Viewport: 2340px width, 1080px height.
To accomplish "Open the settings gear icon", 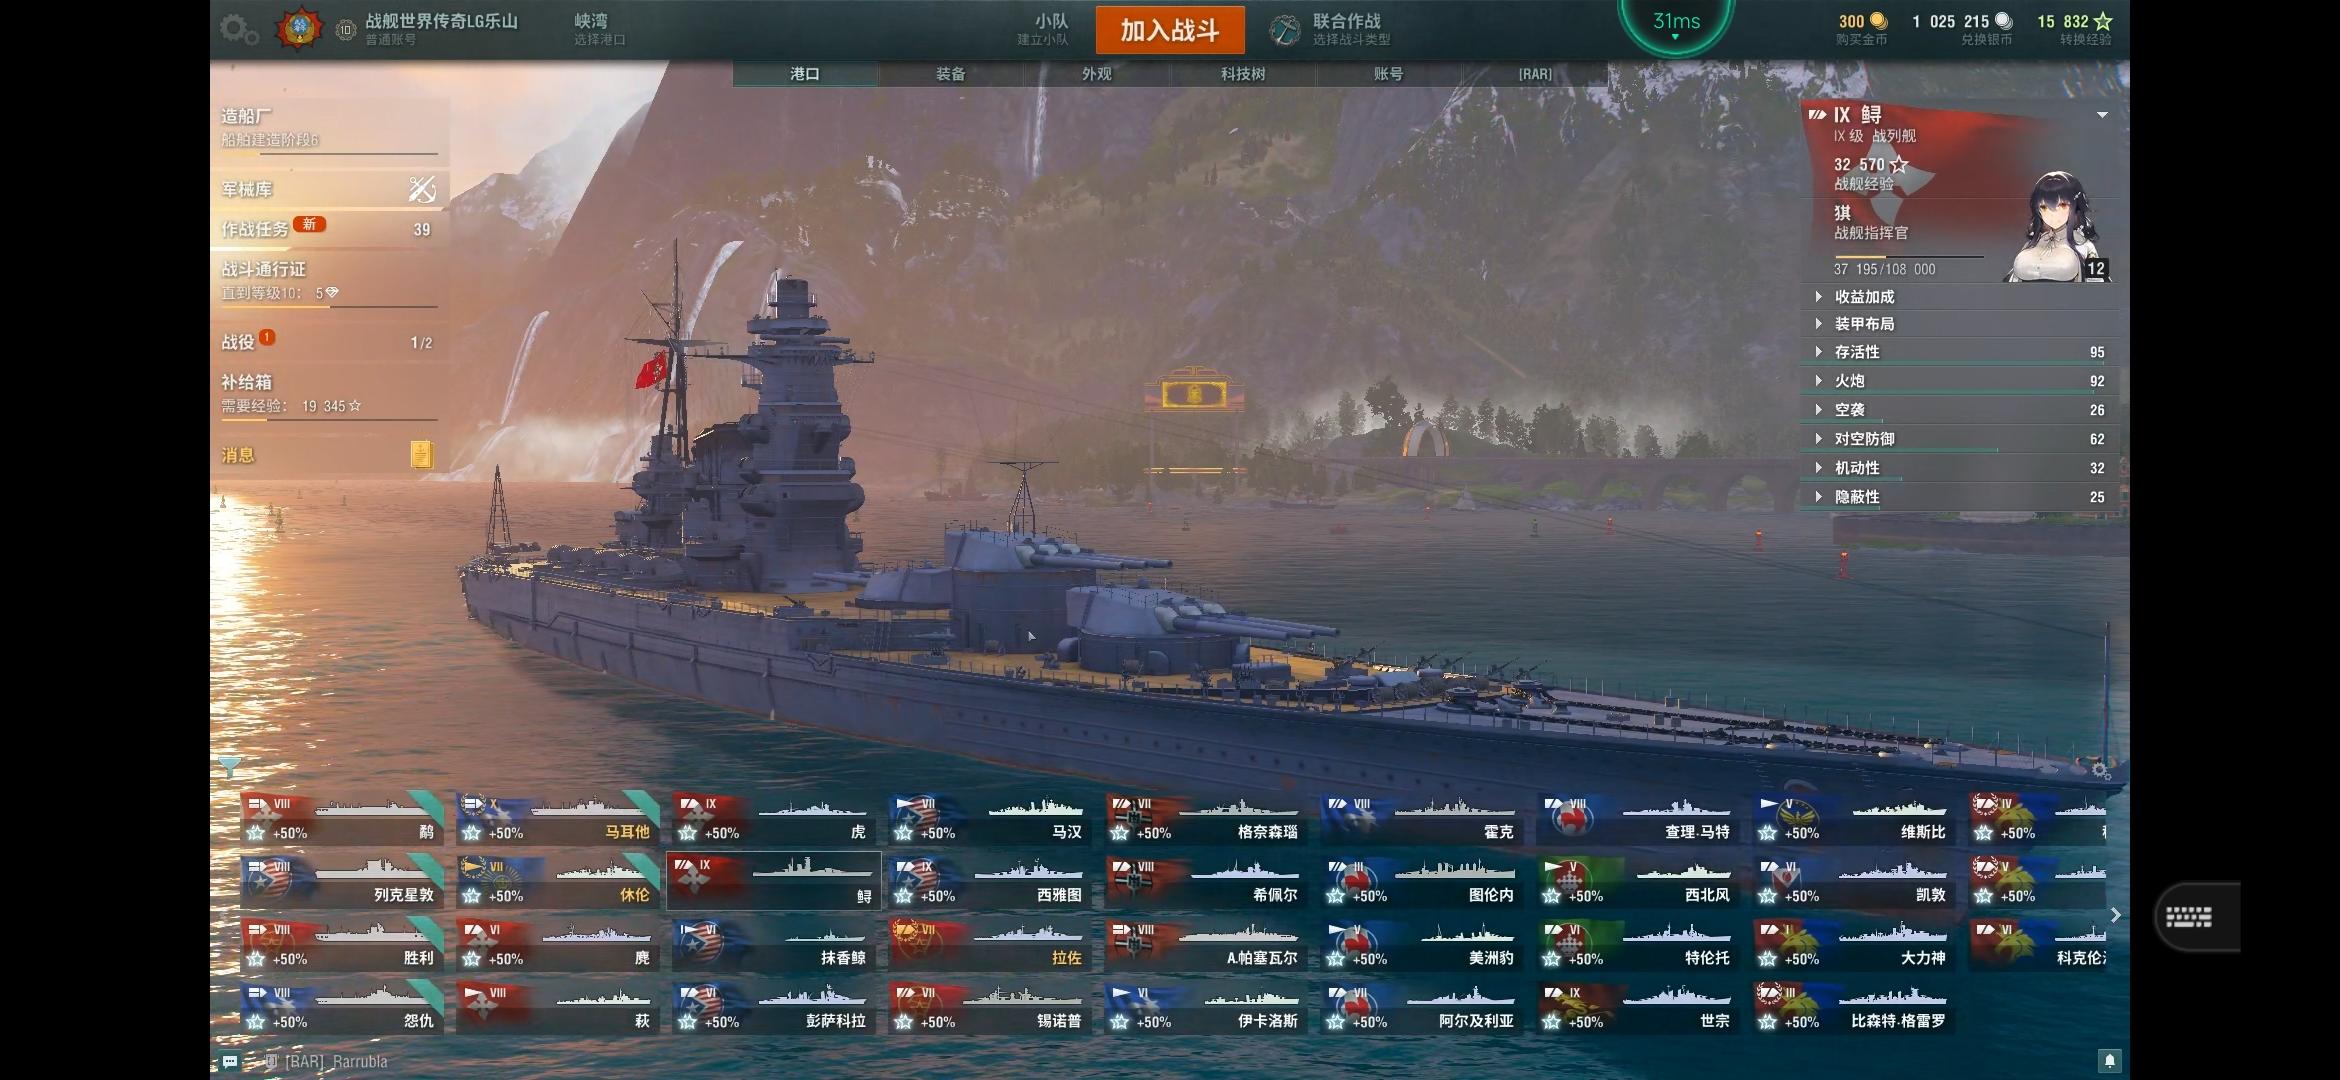I will pyautogui.click(x=238, y=29).
